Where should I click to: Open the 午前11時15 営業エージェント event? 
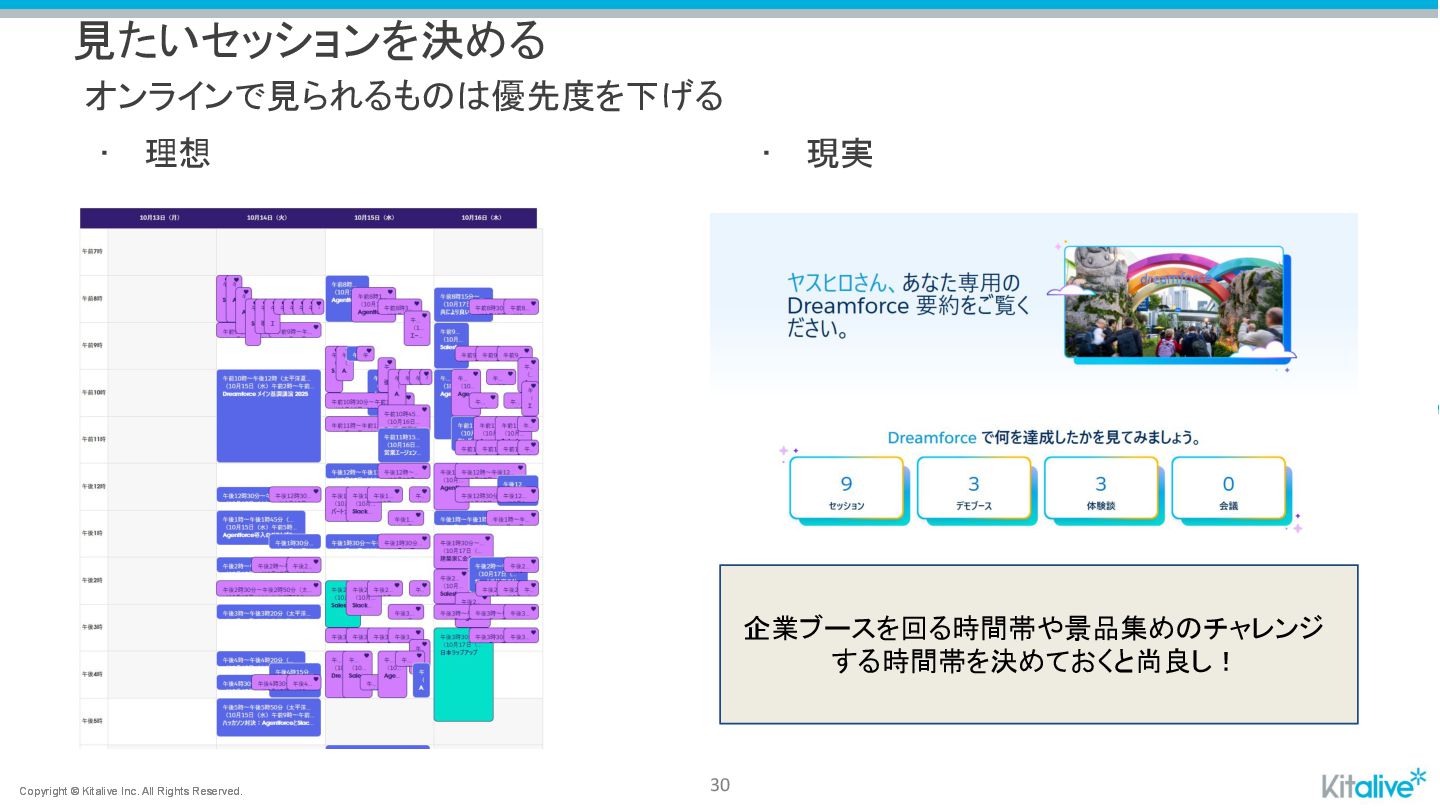(x=404, y=445)
